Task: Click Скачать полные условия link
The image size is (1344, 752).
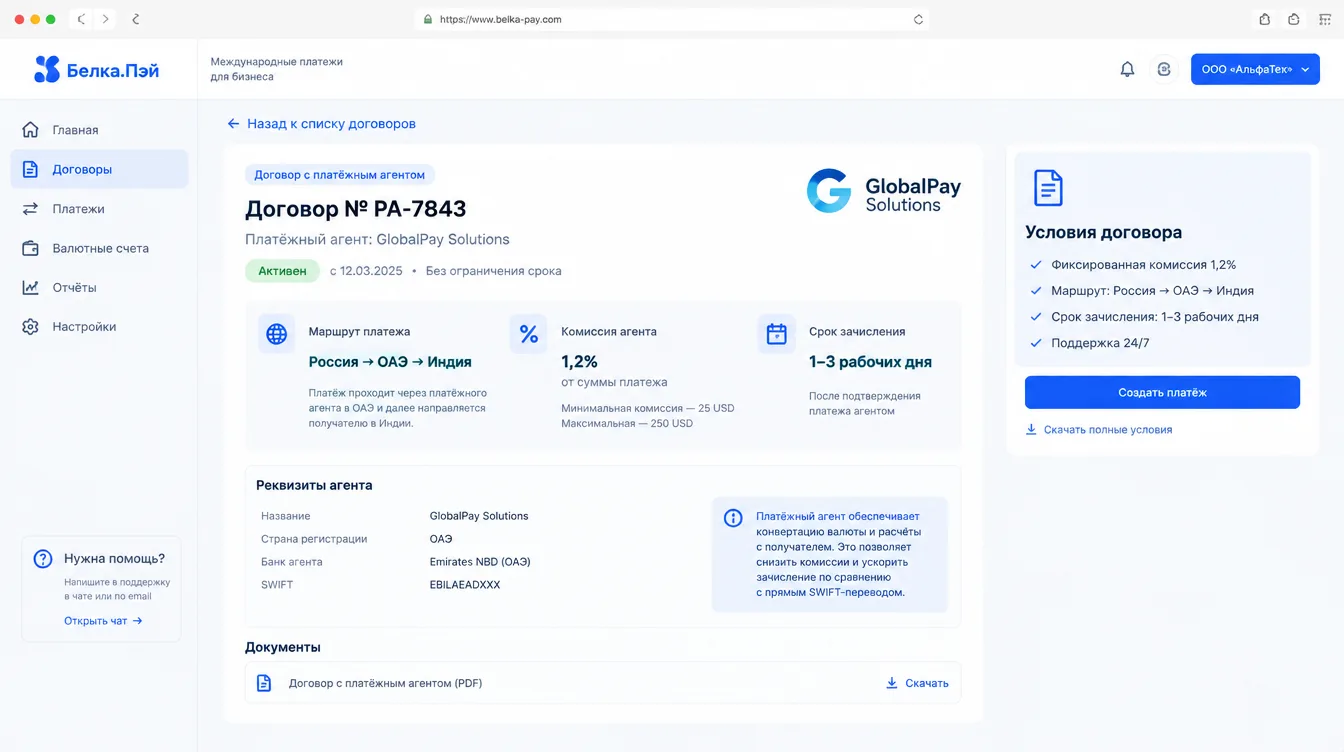Action: tap(1099, 430)
